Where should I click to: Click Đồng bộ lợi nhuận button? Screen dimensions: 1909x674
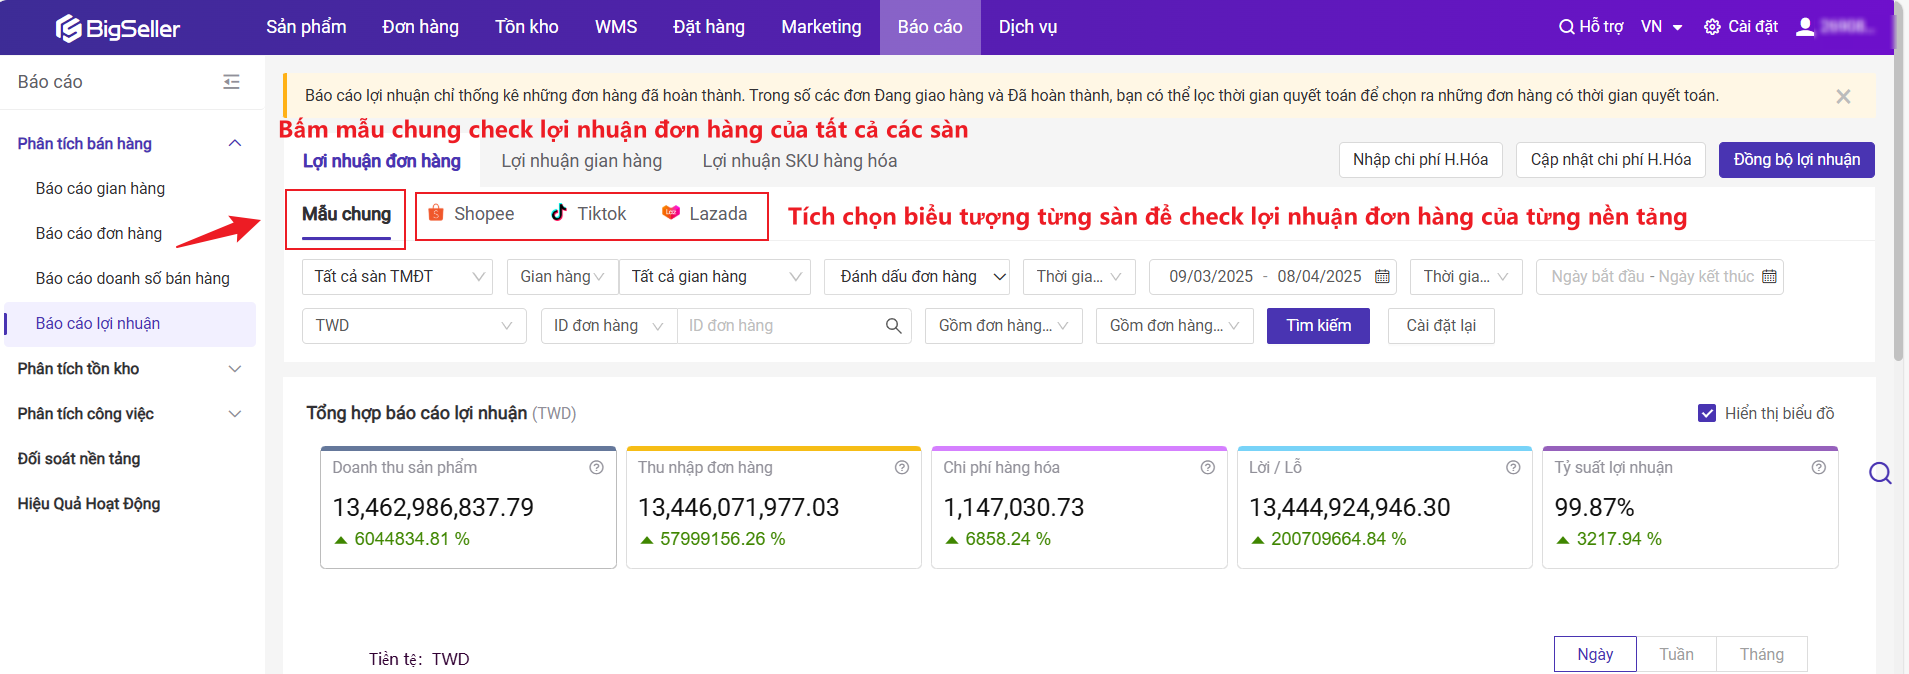tap(1796, 160)
